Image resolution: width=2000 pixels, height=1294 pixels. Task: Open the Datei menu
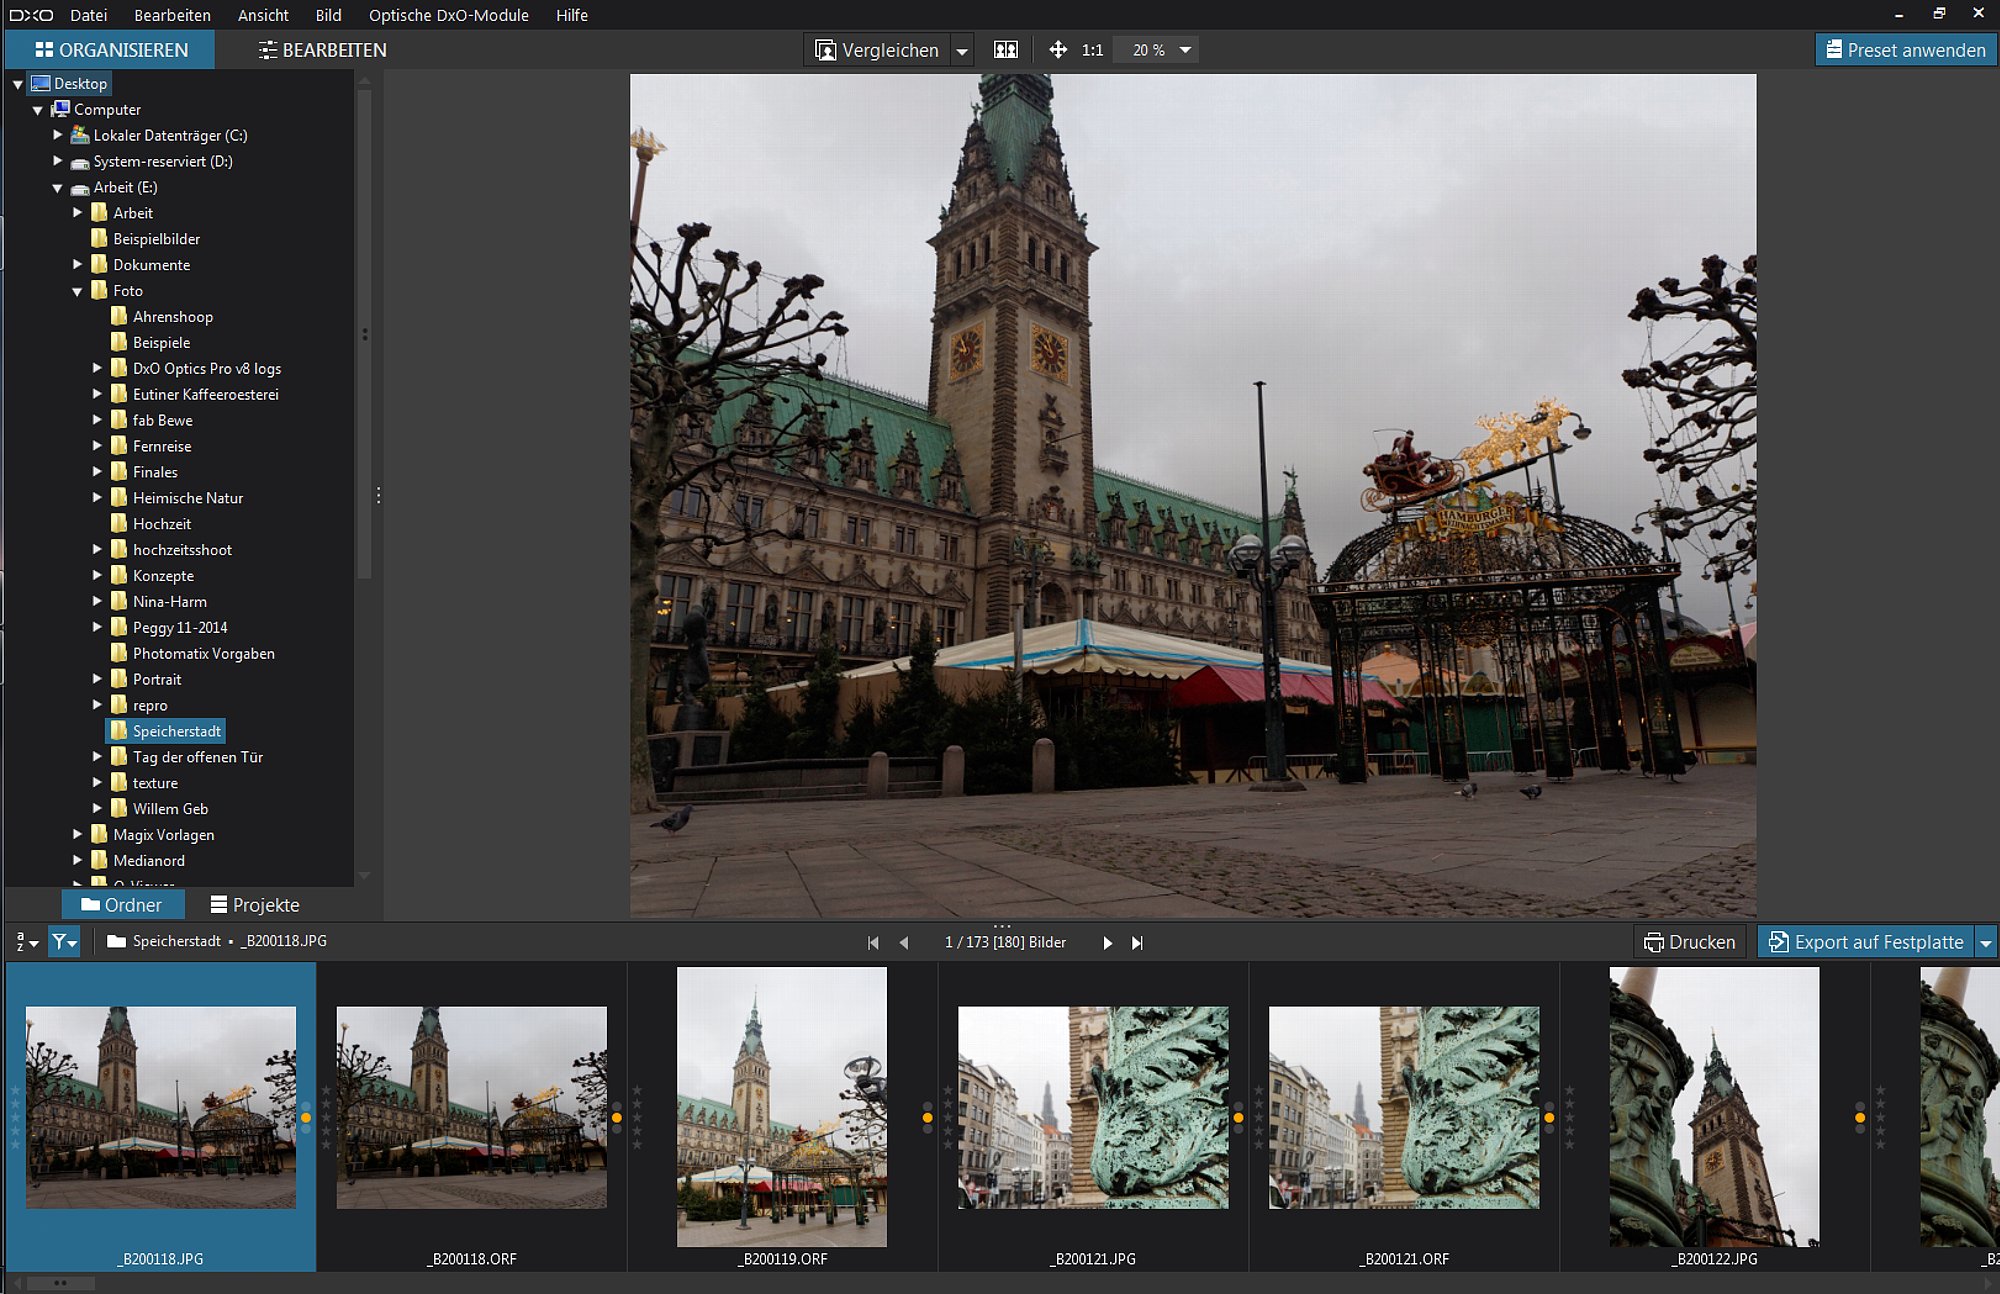point(88,15)
